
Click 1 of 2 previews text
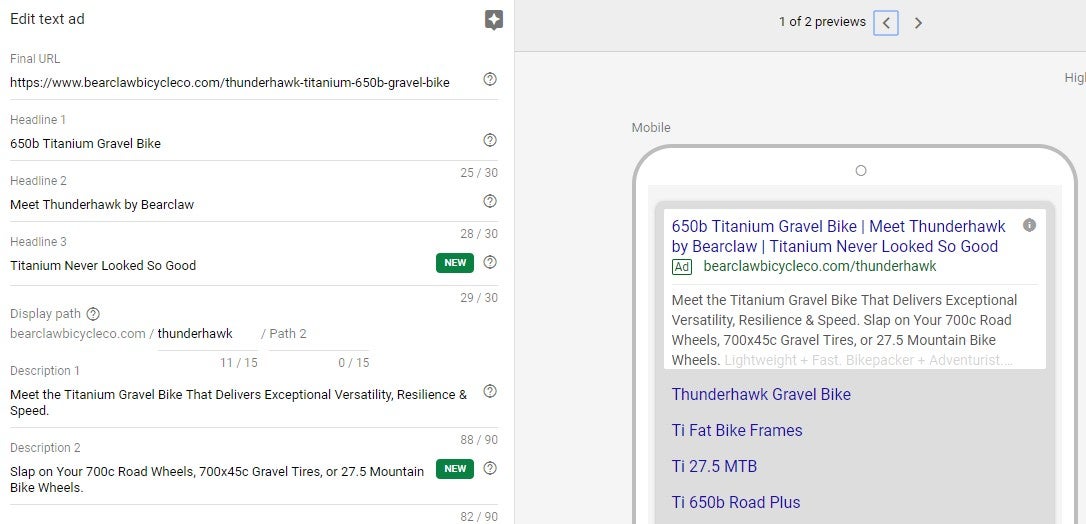point(822,22)
